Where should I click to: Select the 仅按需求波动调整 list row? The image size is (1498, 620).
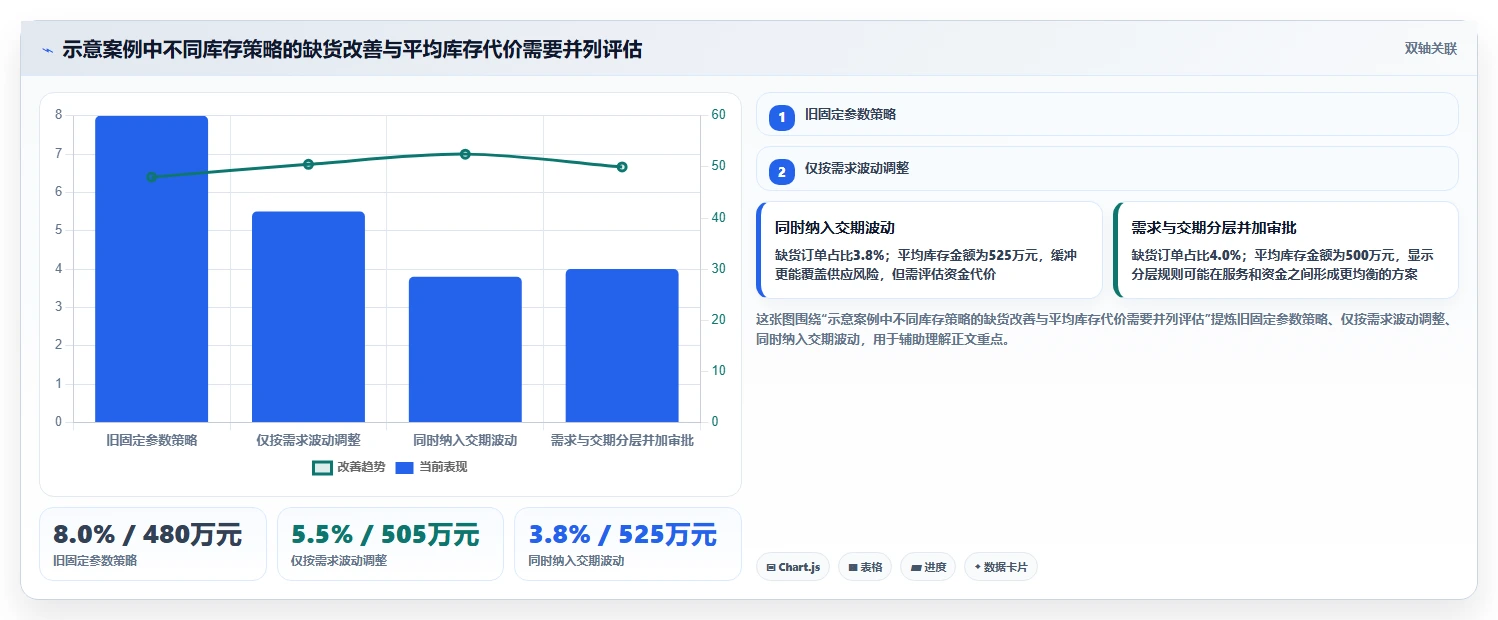1107,168
